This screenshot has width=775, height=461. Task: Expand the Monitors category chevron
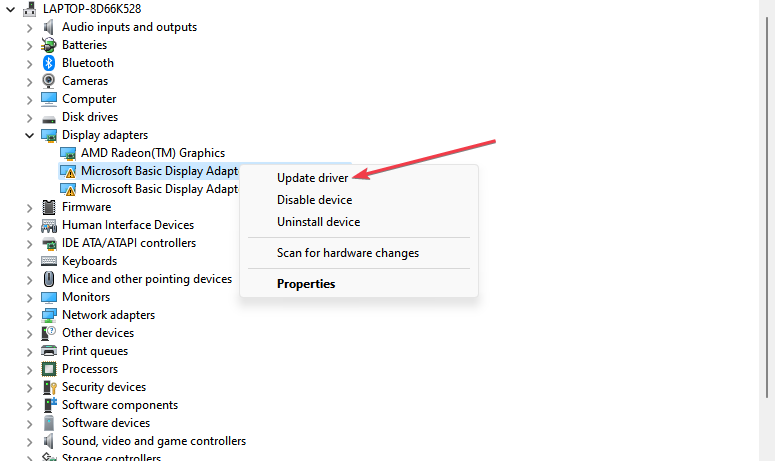point(29,298)
